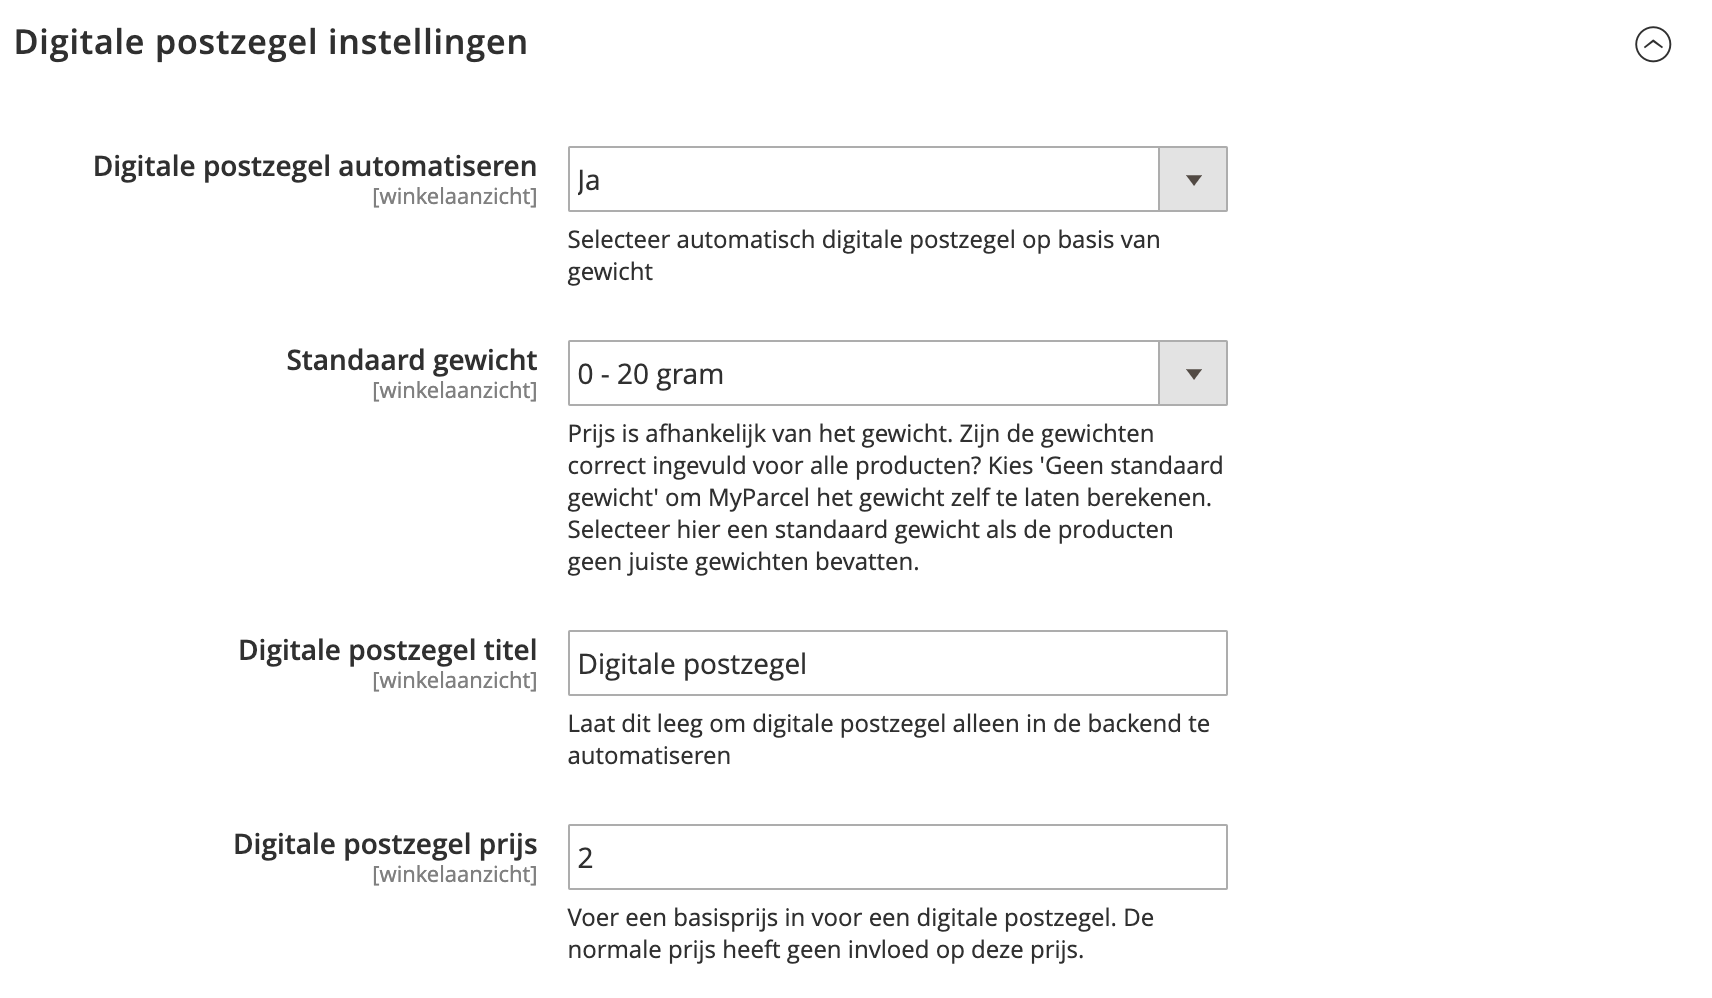This screenshot has width=1712, height=998.
Task: Click the [winkelaanzicht] label under Standaard gewicht
Action: [x=455, y=392]
